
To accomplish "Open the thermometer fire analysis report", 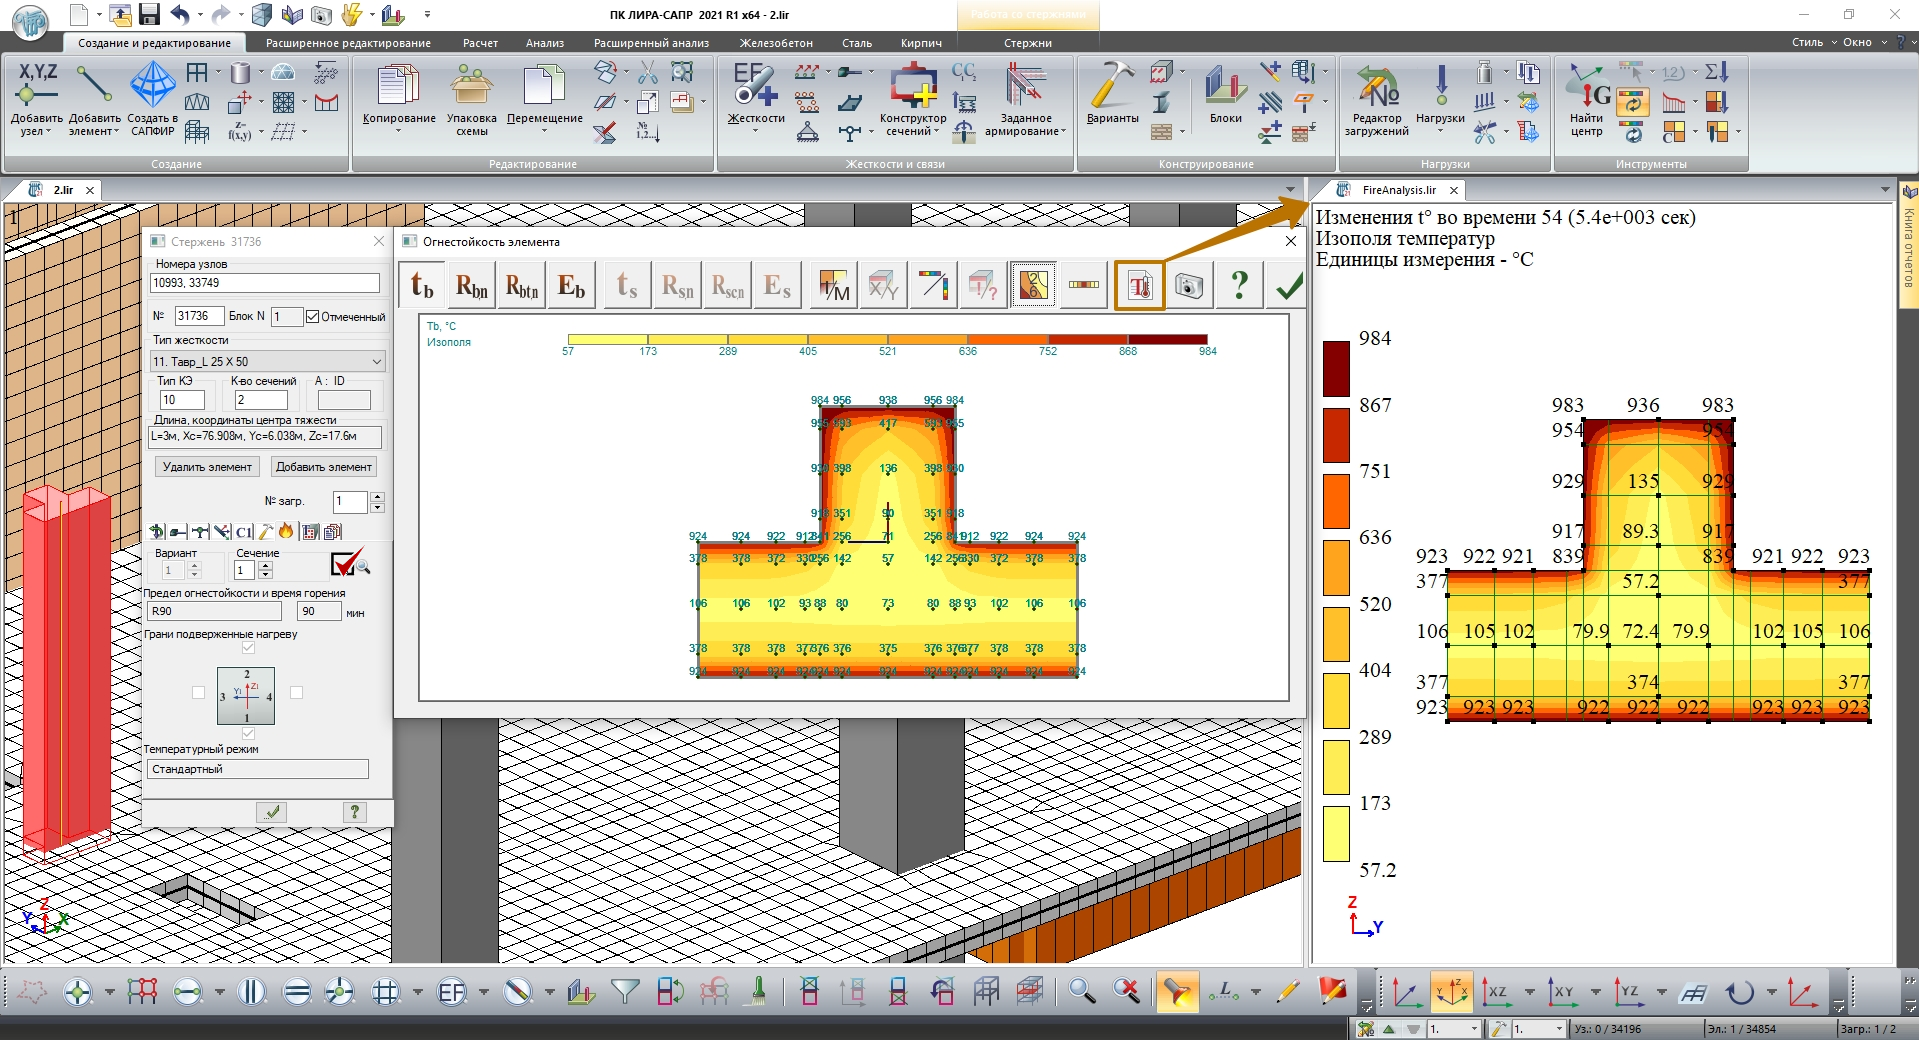I will 1140,287.
